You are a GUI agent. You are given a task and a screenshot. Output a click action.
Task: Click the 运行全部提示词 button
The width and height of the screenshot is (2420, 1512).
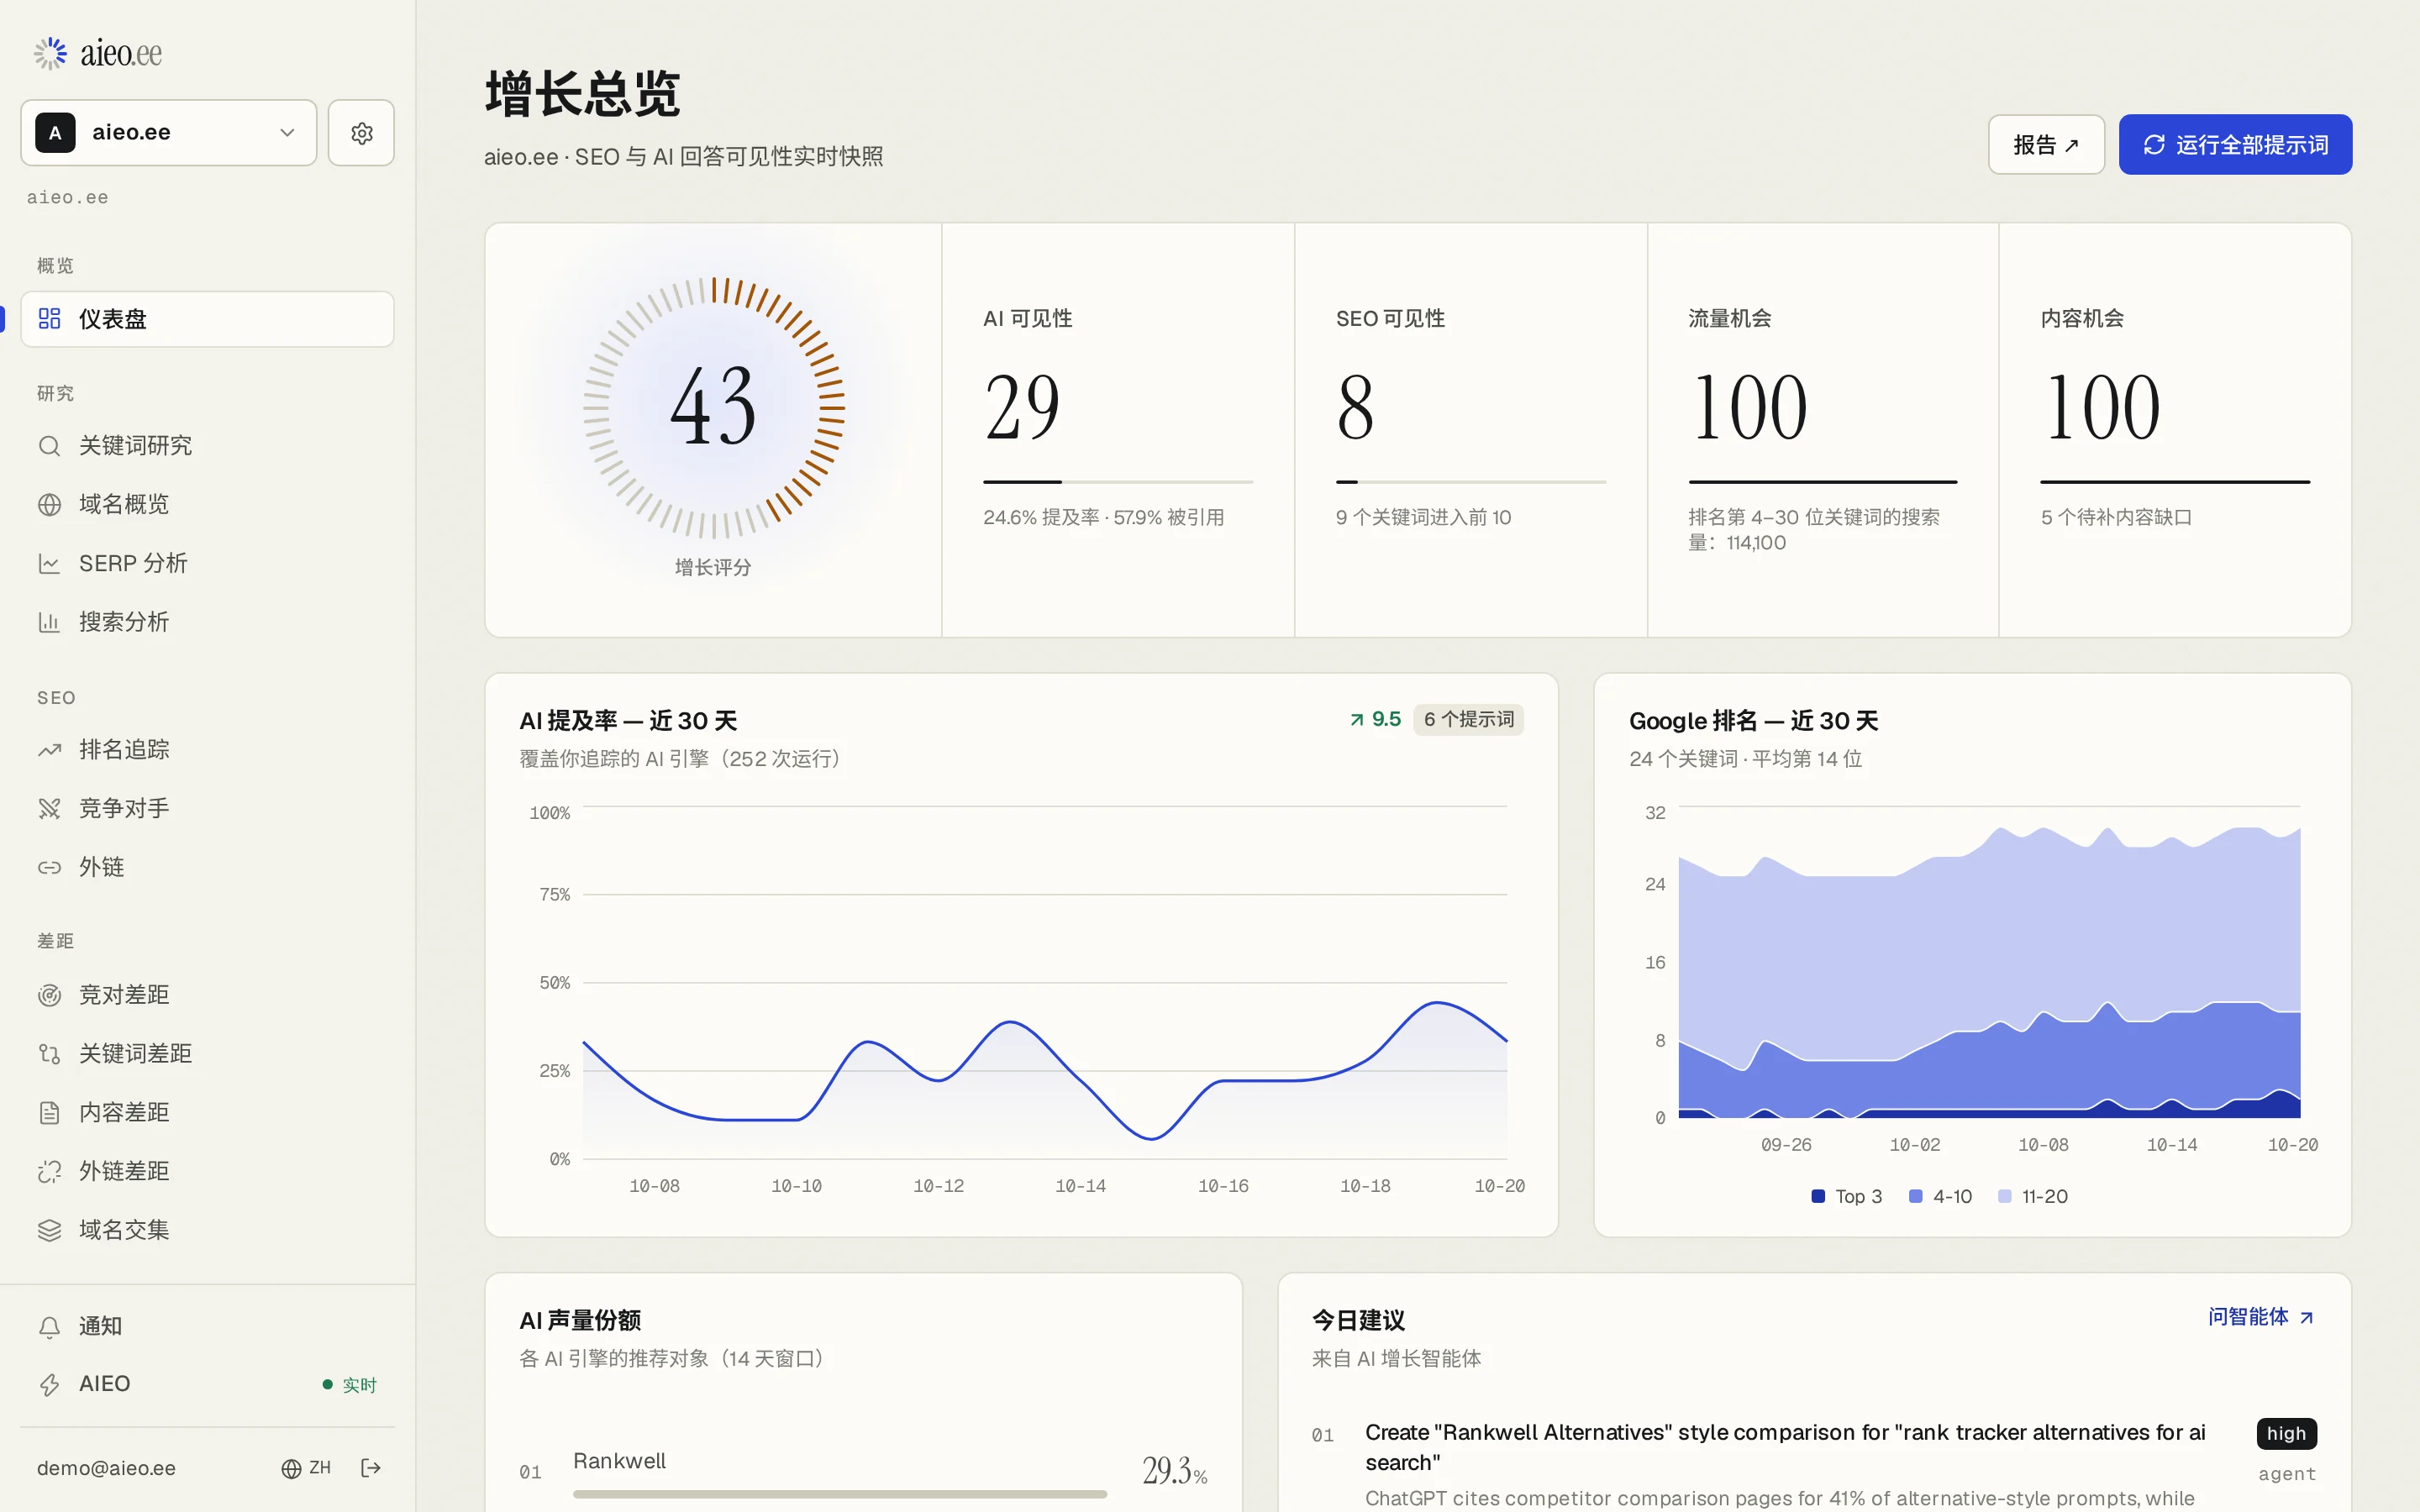(x=2235, y=145)
